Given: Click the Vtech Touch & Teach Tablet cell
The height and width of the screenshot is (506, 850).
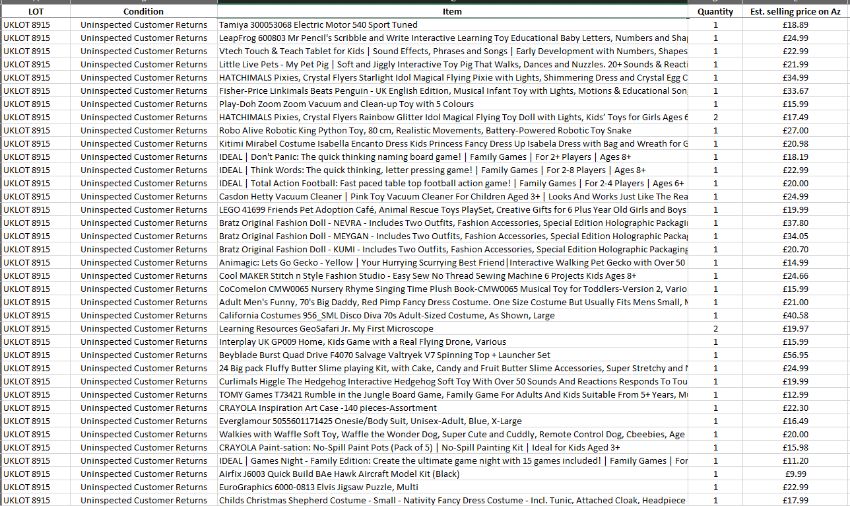Looking at the screenshot, I should pos(453,51).
